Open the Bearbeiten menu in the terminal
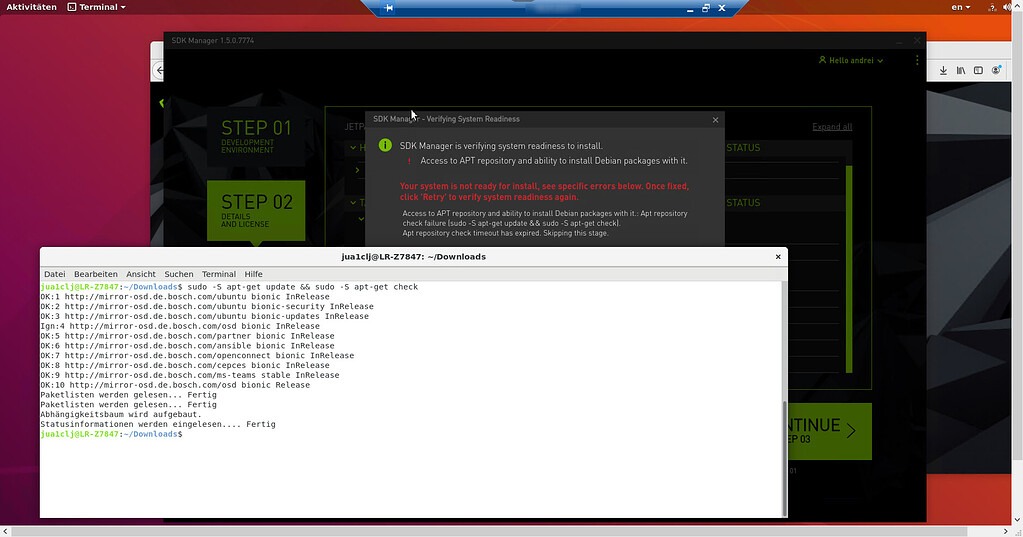 (x=96, y=274)
